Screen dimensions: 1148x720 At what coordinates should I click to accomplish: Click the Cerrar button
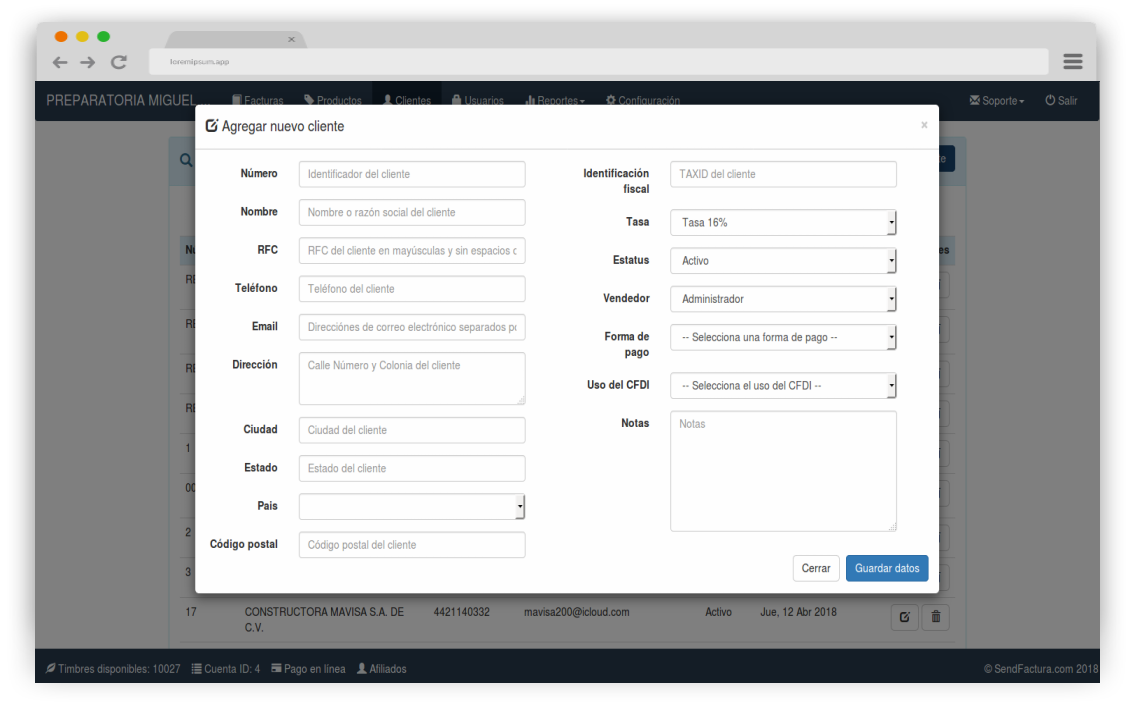[816, 568]
